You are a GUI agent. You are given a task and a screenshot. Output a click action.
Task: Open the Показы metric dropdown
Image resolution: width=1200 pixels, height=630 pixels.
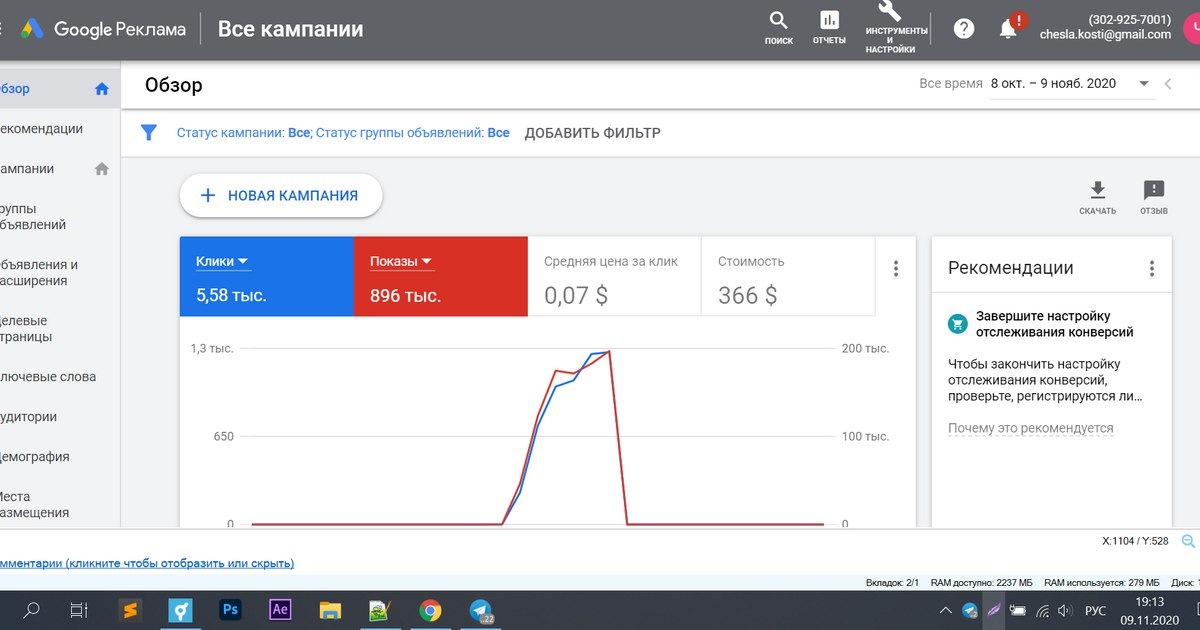tap(401, 262)
